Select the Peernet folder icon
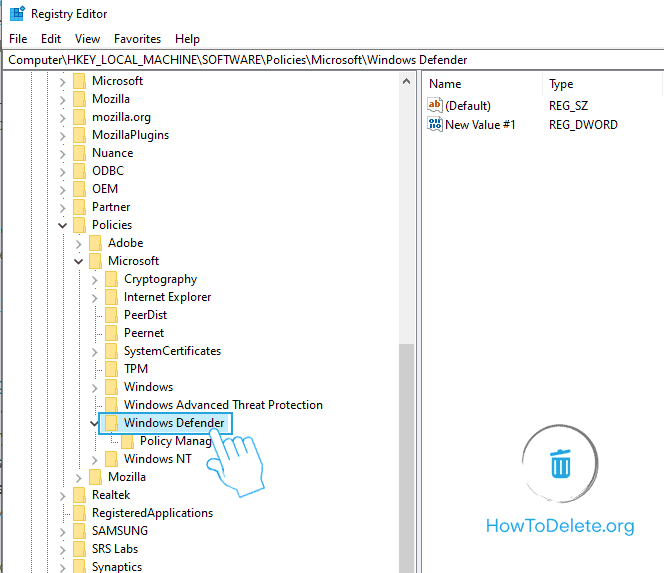Screen dimensions: 664x573 (112, 333)
